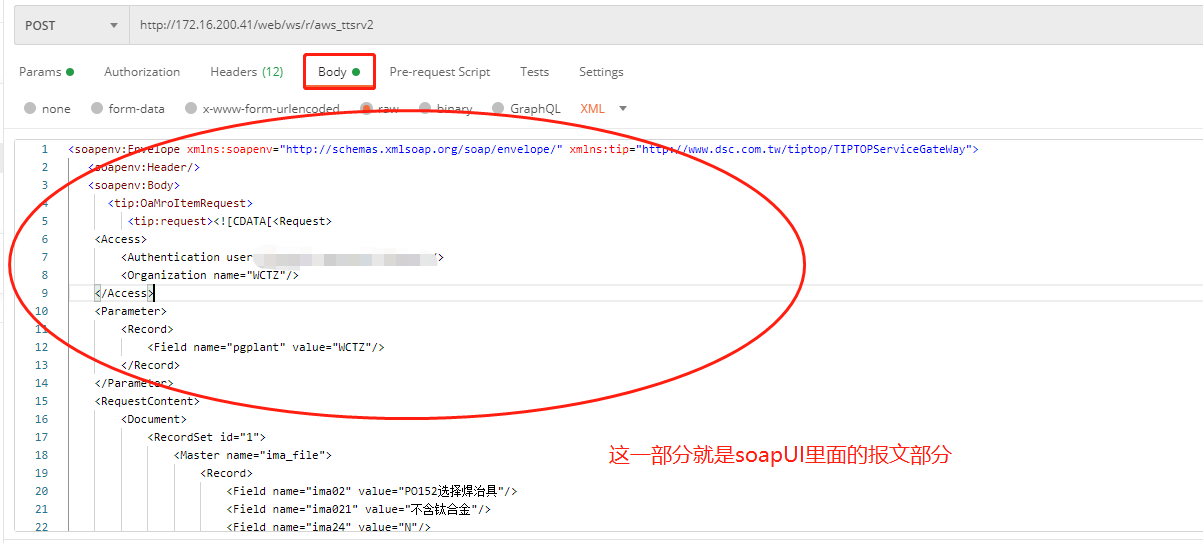
Task: Click the tip:request CDATA line
Action: (230, 221)
